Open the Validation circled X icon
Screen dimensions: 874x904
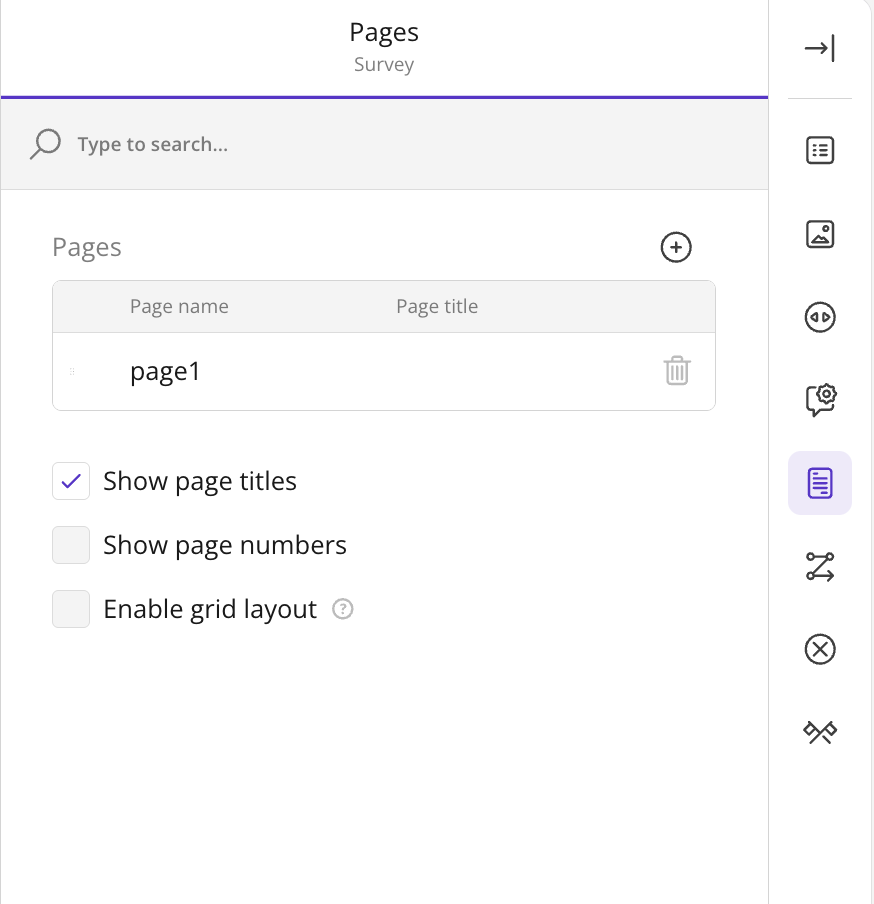coord(819,649)
